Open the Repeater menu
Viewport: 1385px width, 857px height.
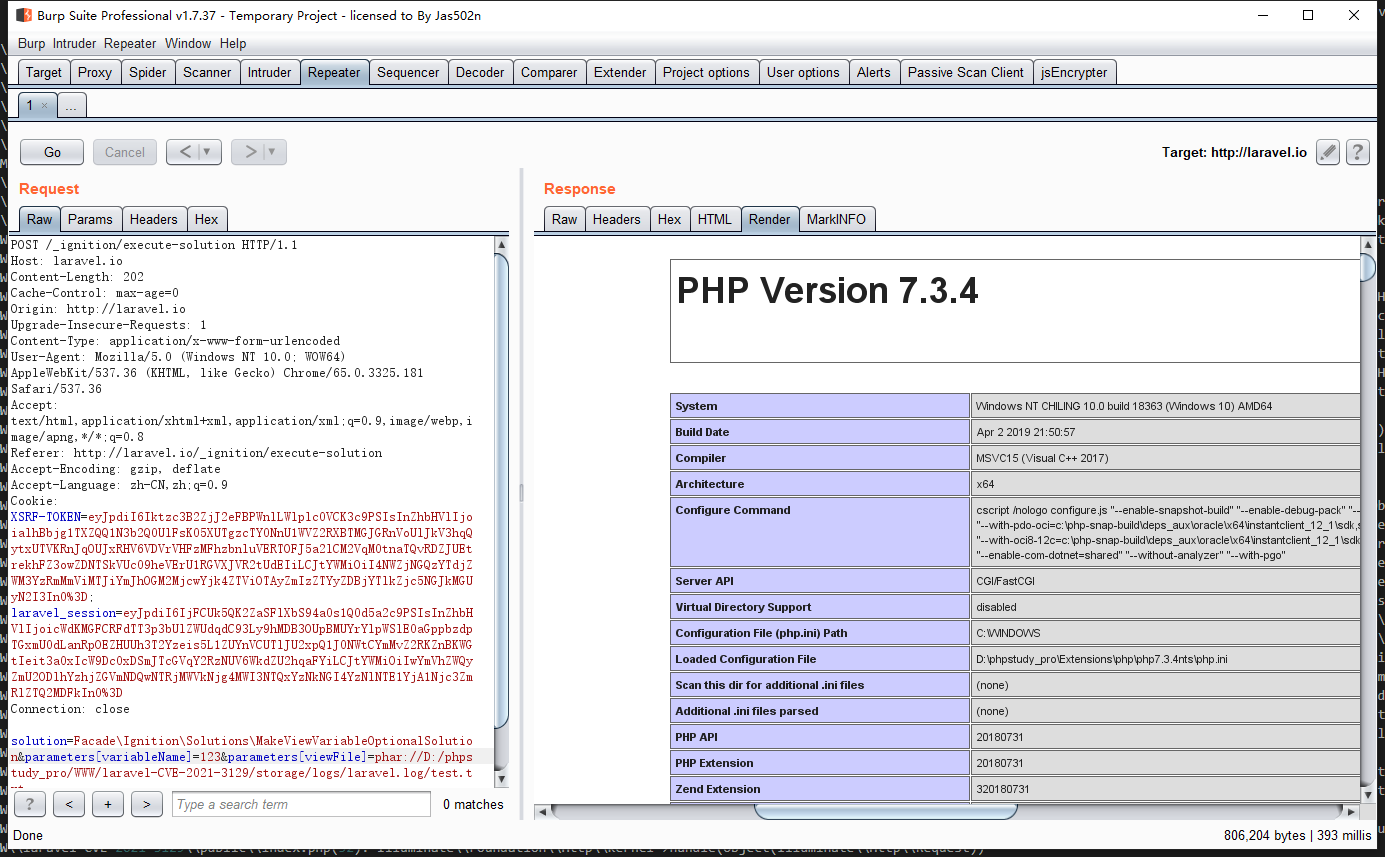click(x=130, y=43)
